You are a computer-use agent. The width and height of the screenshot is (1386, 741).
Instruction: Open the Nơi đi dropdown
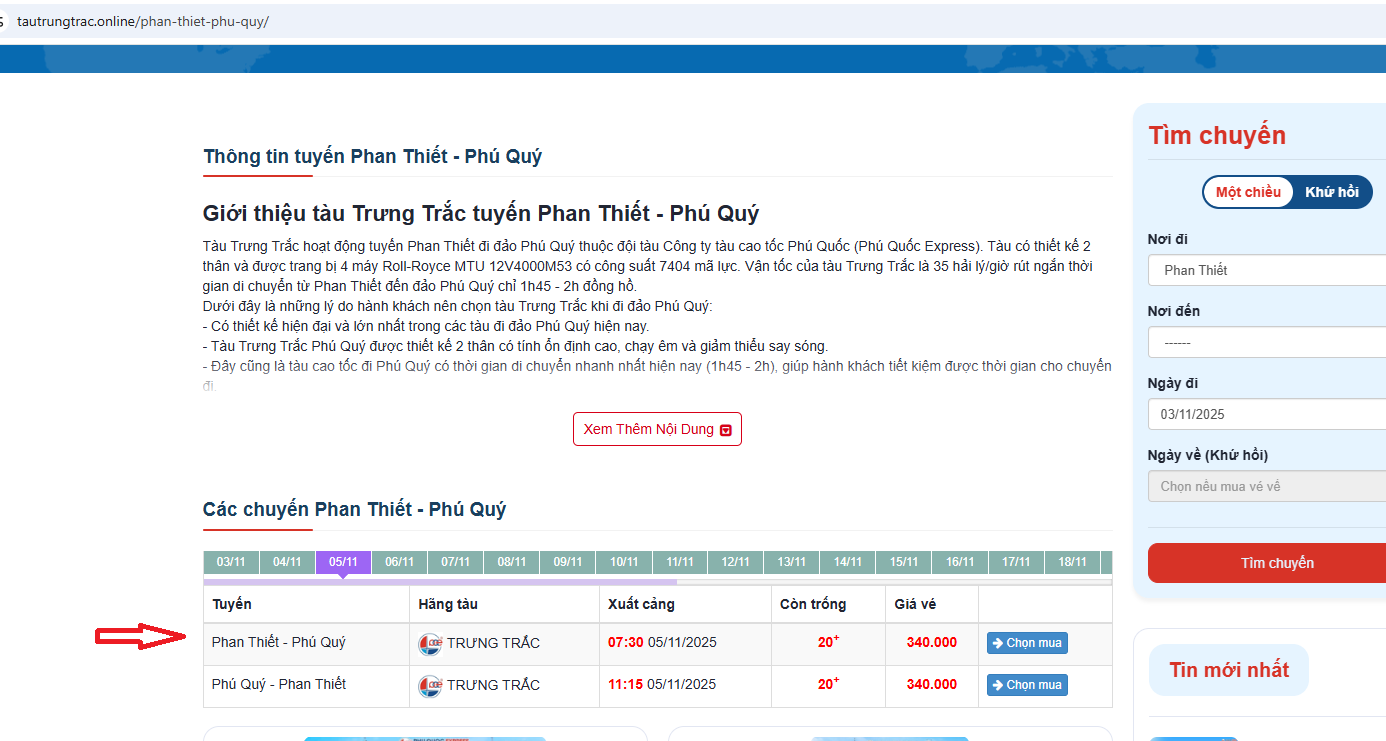1267,270
